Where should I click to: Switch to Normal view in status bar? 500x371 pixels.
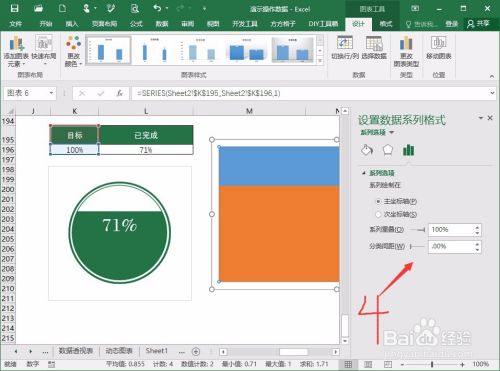tap(348, 364)
